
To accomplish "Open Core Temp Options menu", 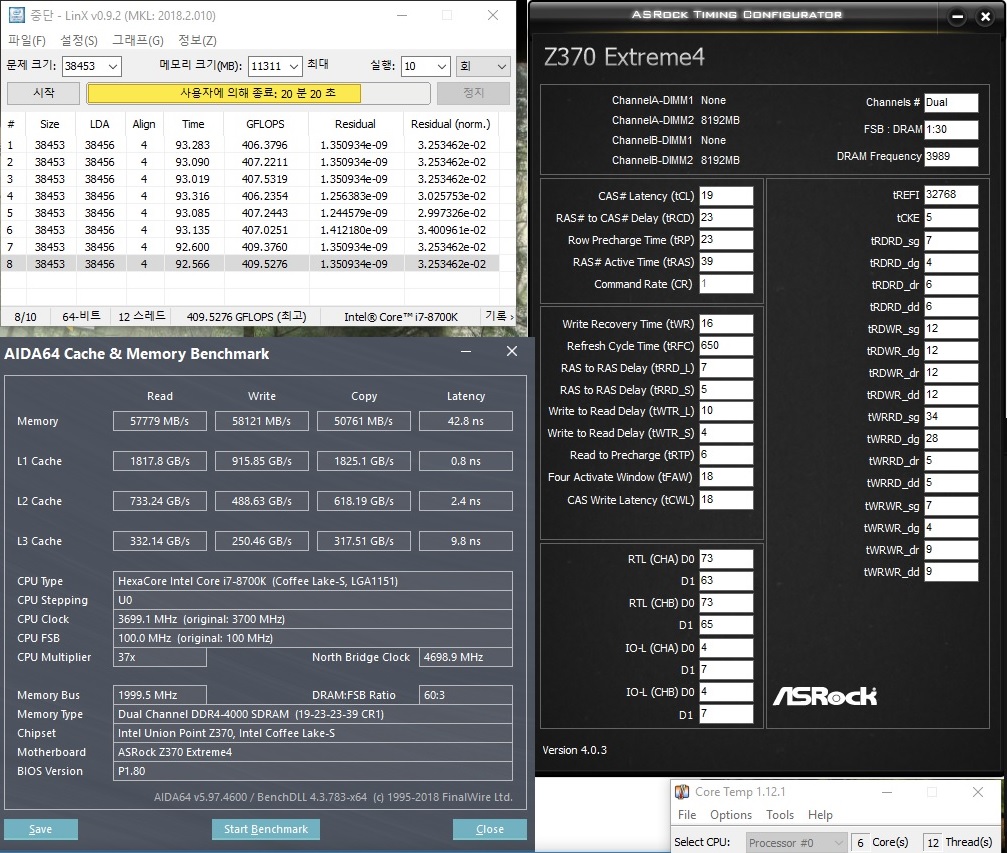I will 731,814.
